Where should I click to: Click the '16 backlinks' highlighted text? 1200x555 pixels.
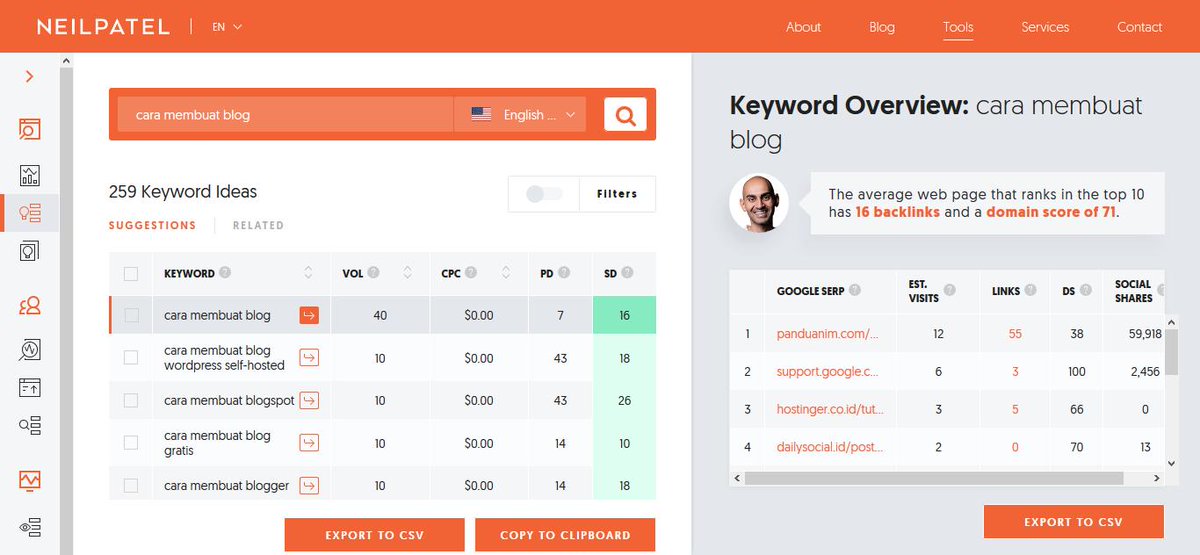point(897,212)
